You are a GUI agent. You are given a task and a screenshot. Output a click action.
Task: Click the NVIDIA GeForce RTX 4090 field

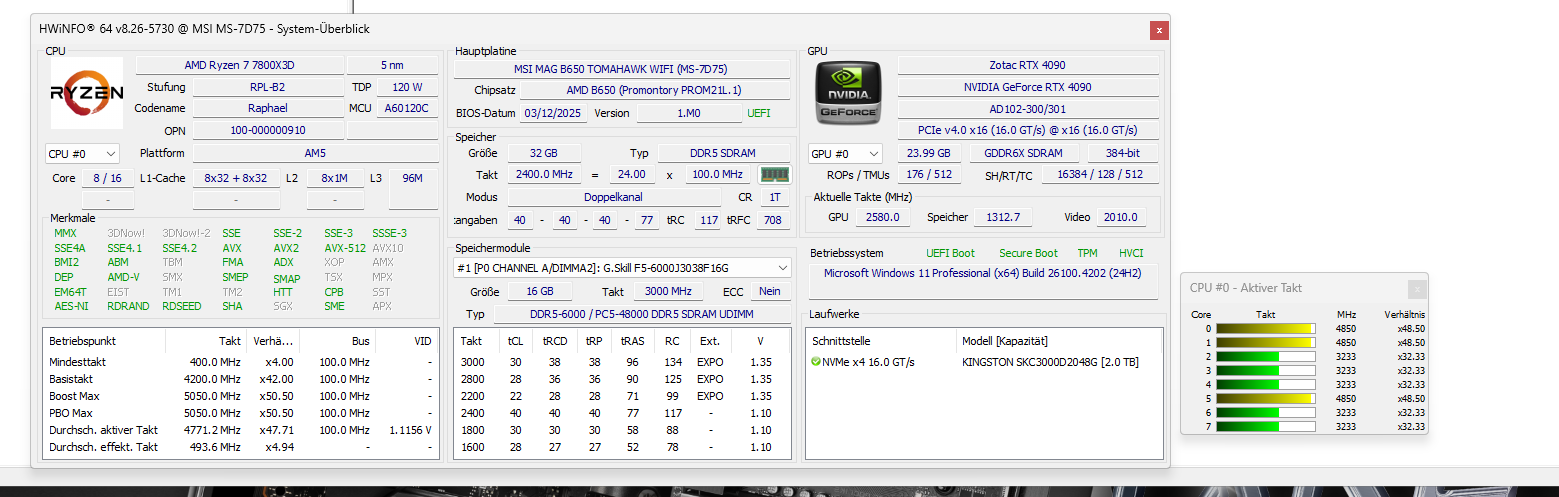[x=1028, y=87]
